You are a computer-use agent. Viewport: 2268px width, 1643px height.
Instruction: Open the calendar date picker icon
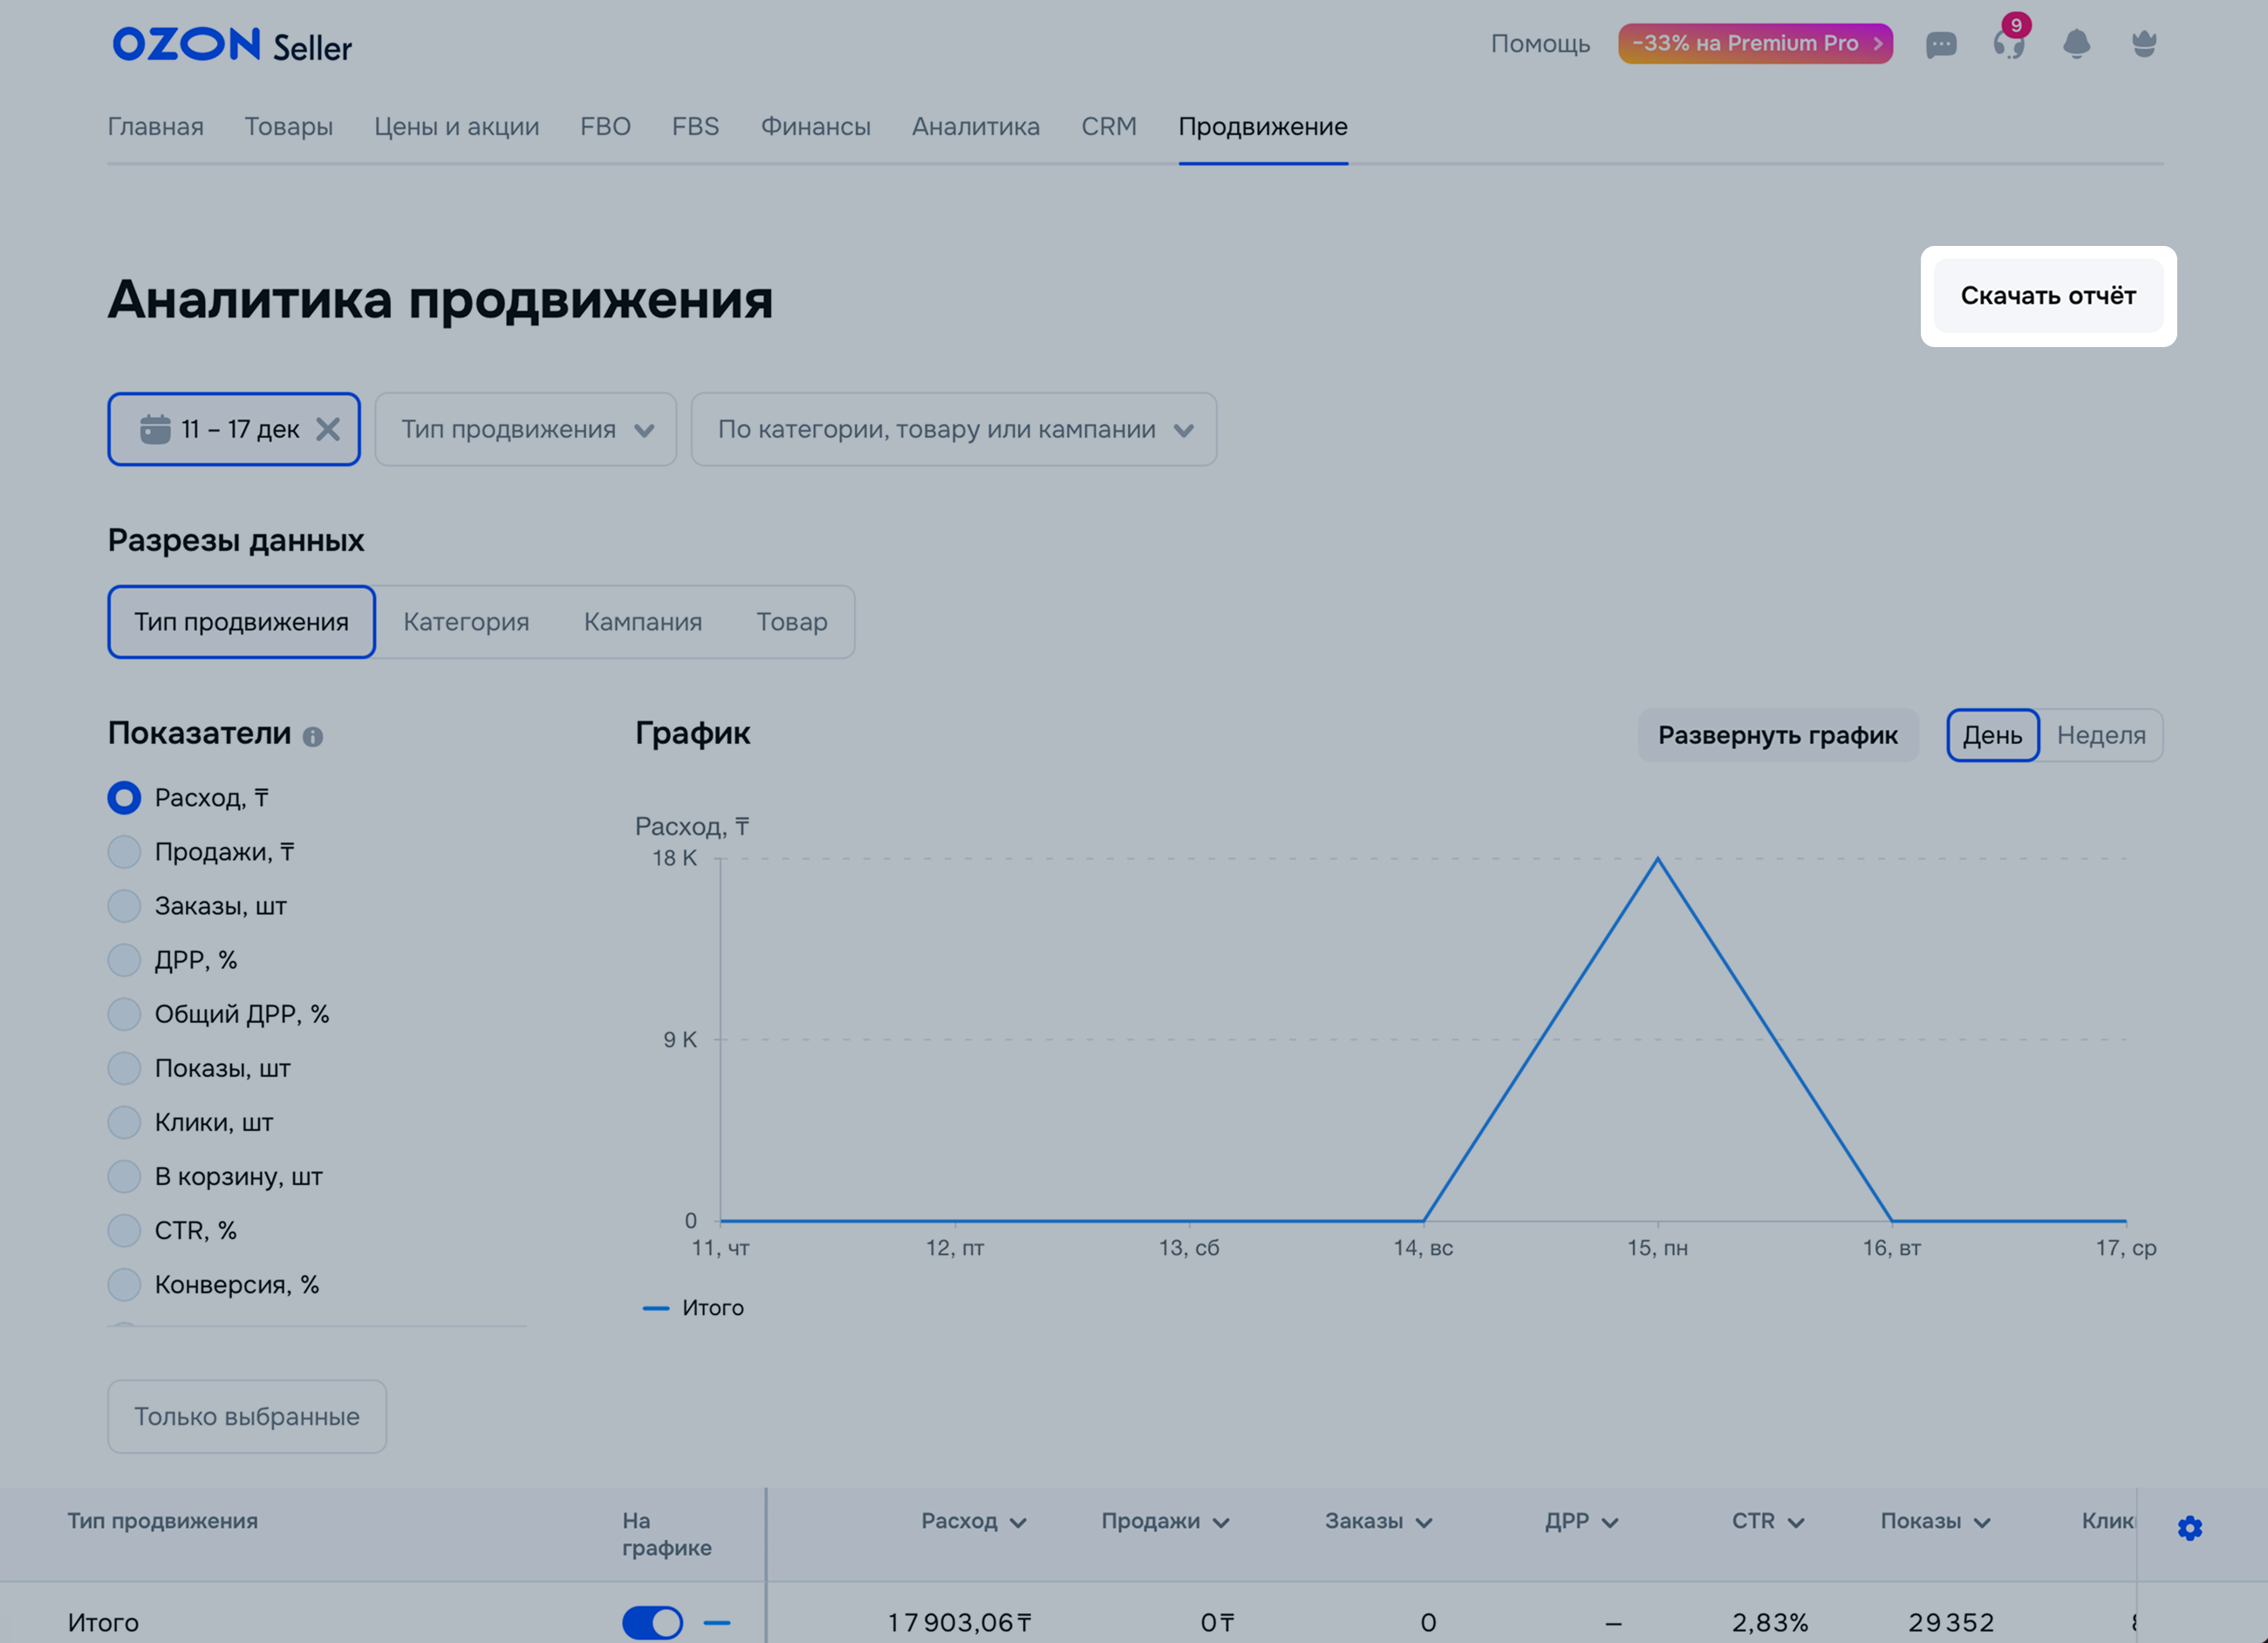[x=155, y=429]
